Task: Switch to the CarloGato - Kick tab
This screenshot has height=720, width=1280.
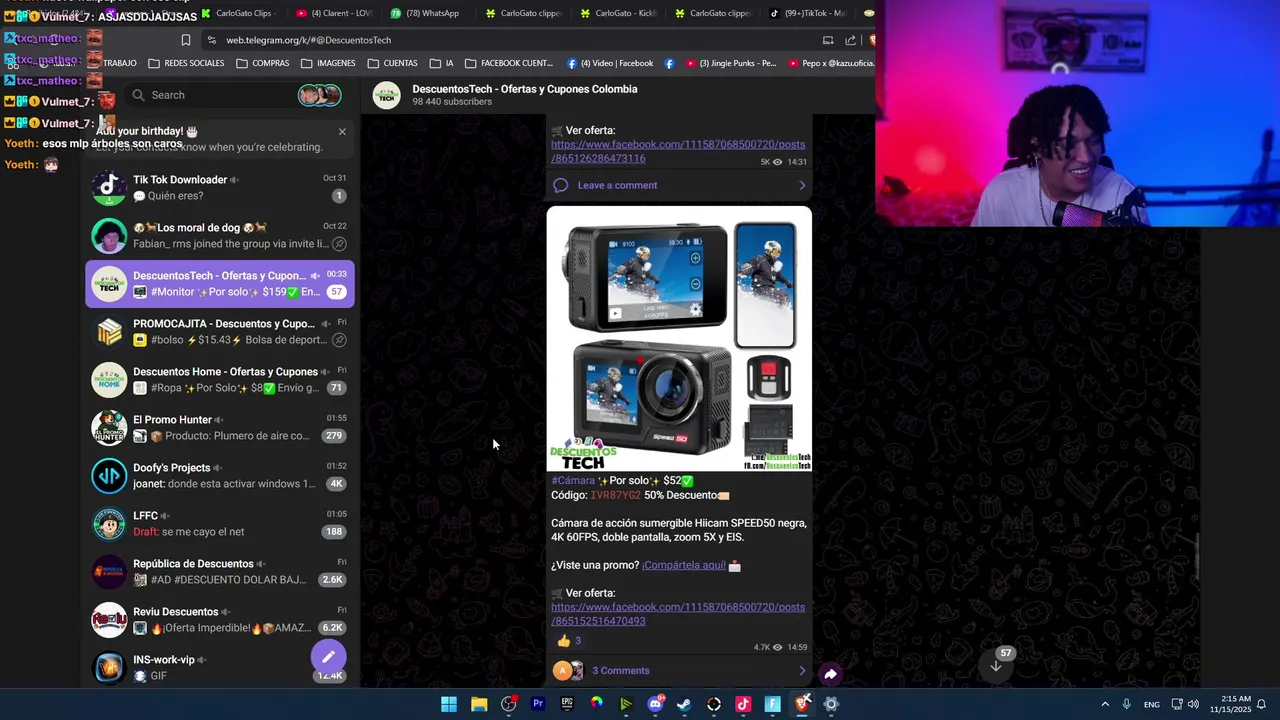Action: tap(617, 13)
